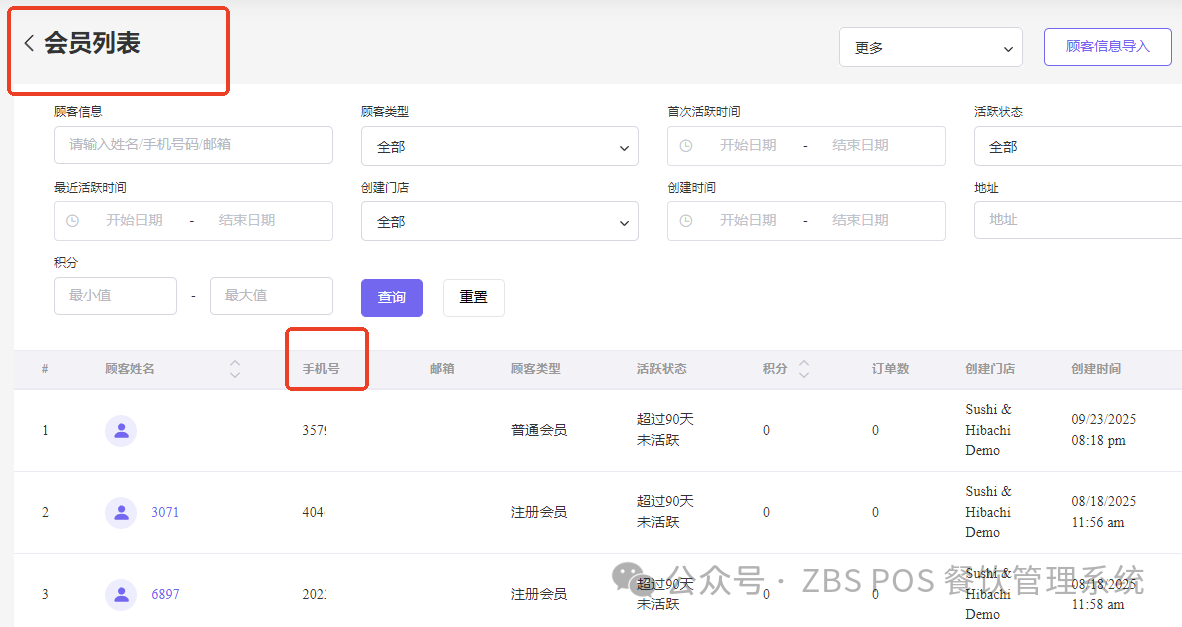Open customer link 3071
Viewport: 1182px width, 627px height.
pyautogui.click(x=165, y=513)
